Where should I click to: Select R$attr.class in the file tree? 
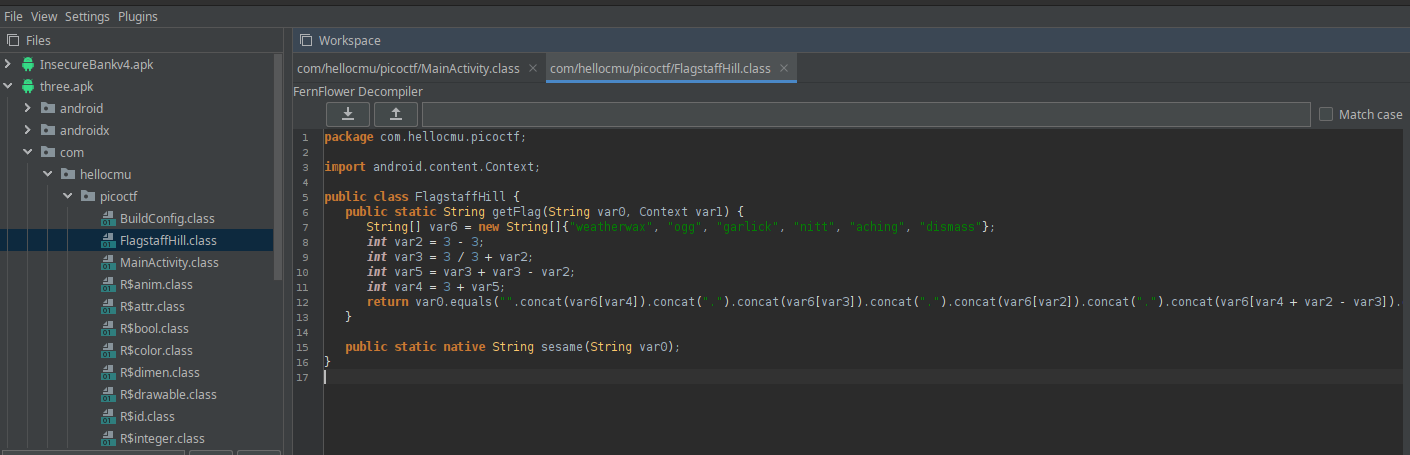coord(154,306)
